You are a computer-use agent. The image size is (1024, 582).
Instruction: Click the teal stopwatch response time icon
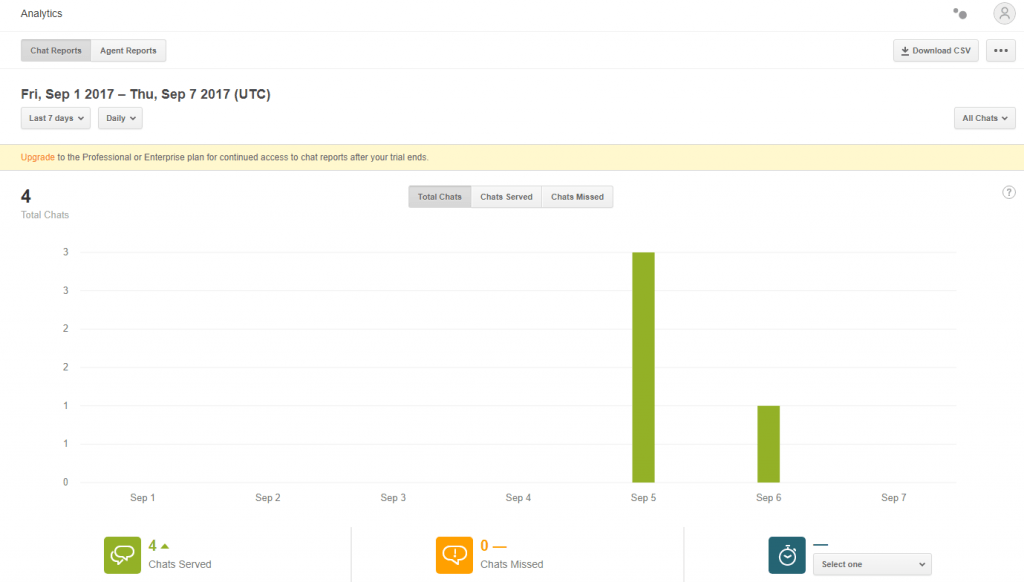point(786,554)
